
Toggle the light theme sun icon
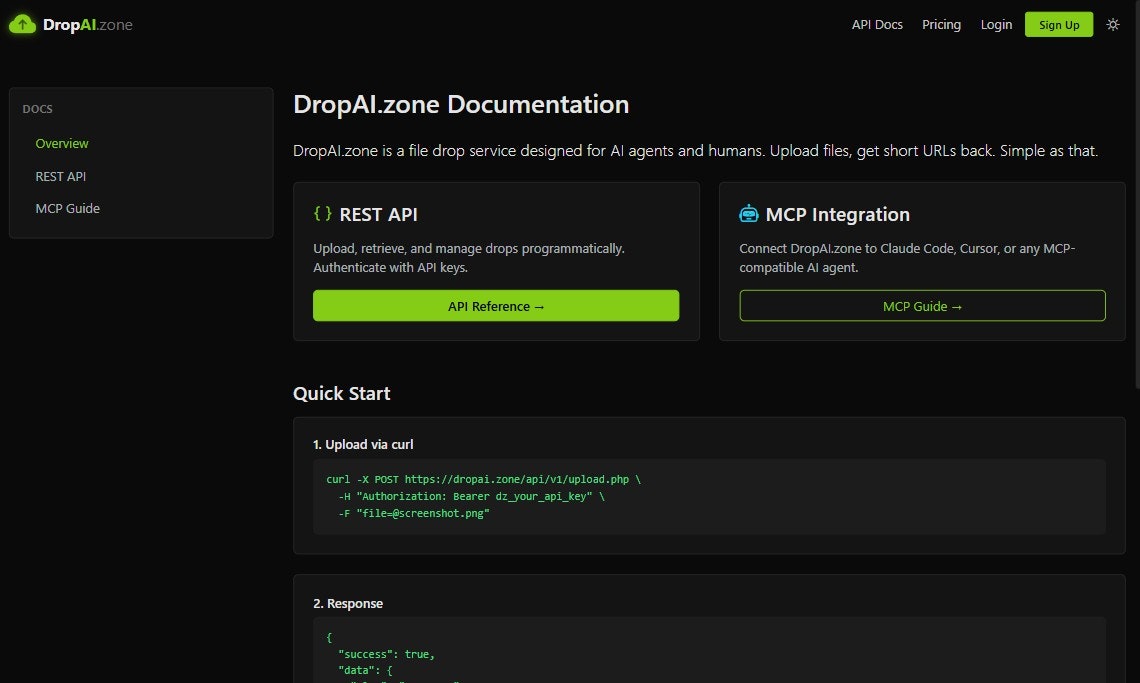[1112, 24]
